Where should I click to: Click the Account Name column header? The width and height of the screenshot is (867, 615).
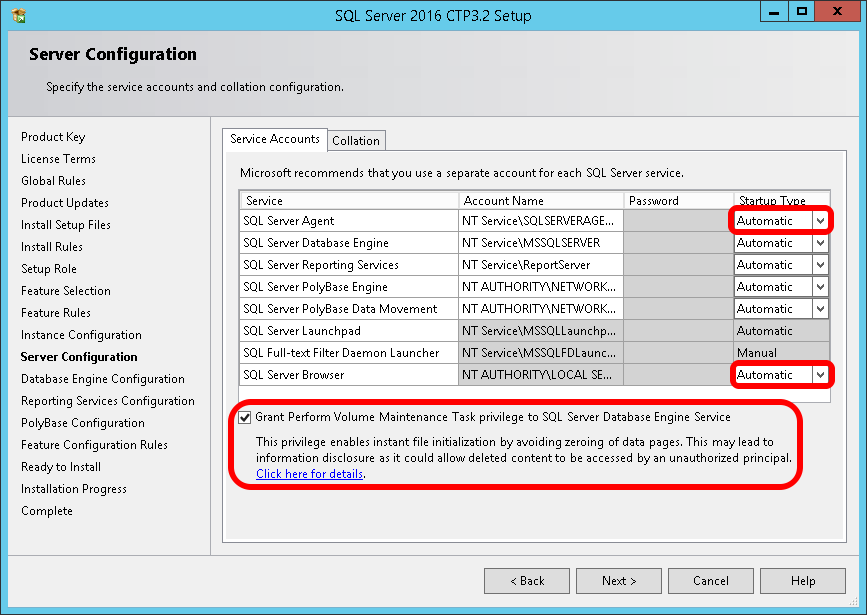pos(541,201)
